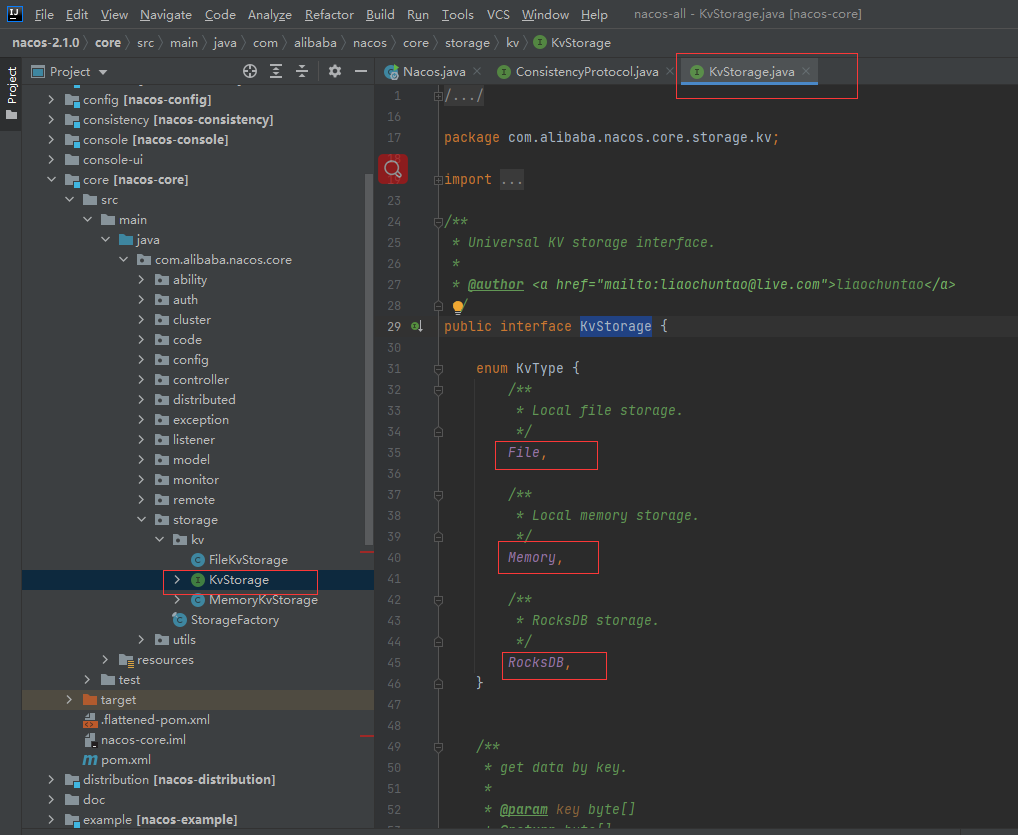Expand the MemoryKvStorage class node
This screenshot has width=1018, height=835.
pos(177,599)
